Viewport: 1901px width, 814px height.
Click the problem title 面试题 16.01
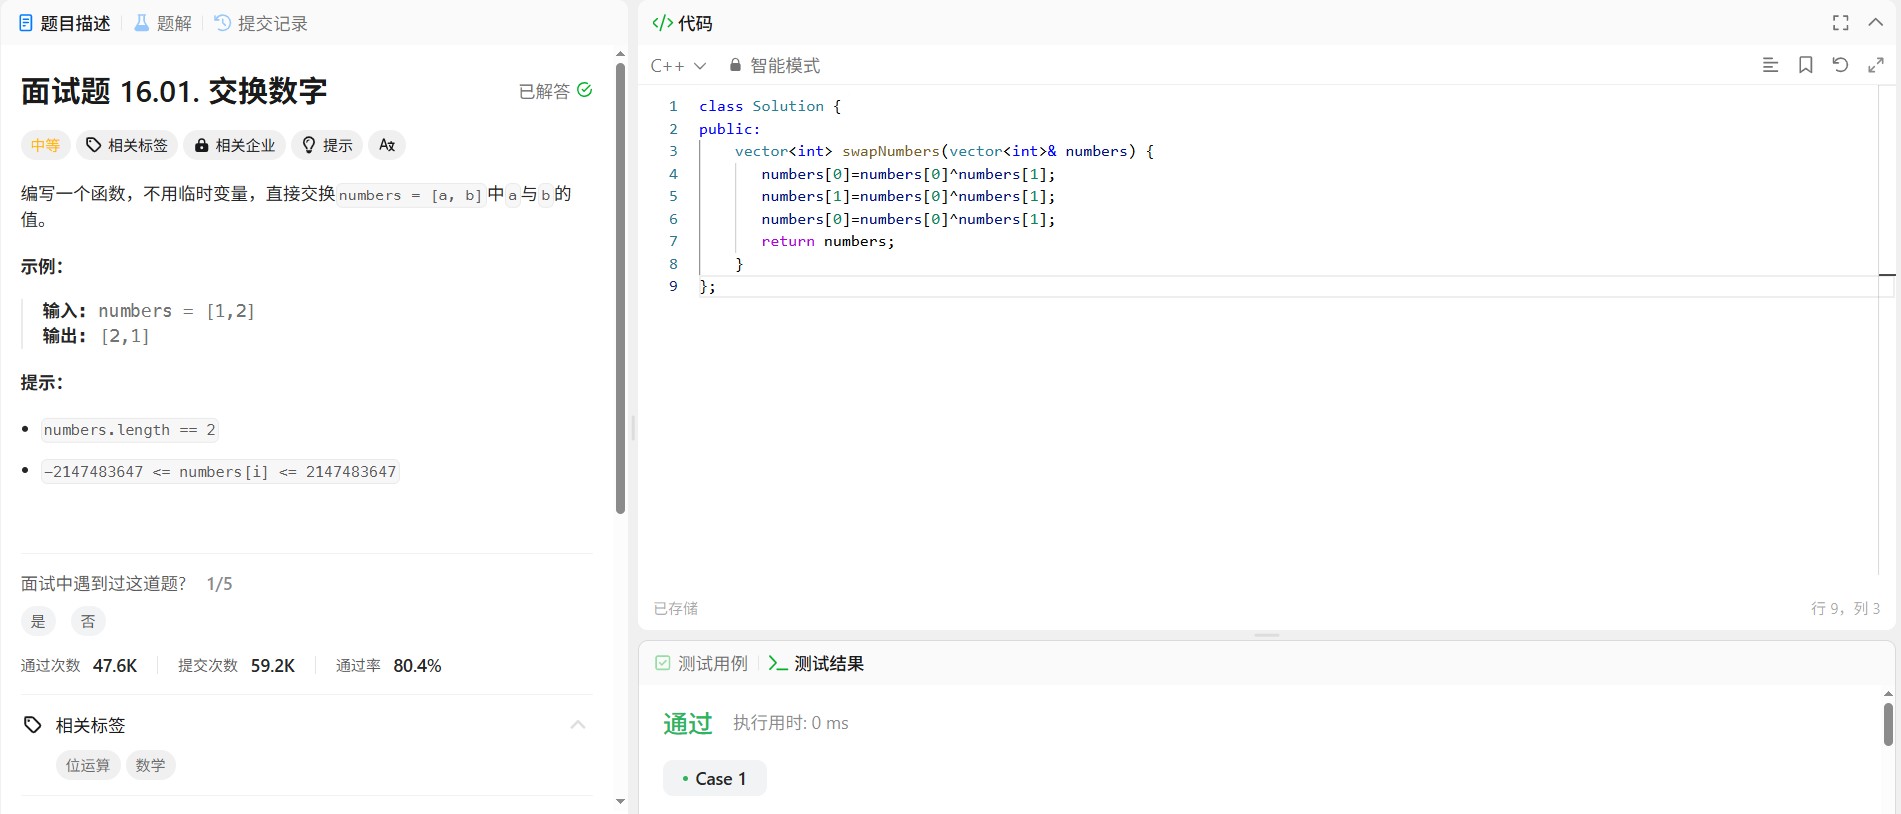tap(174, 91)
